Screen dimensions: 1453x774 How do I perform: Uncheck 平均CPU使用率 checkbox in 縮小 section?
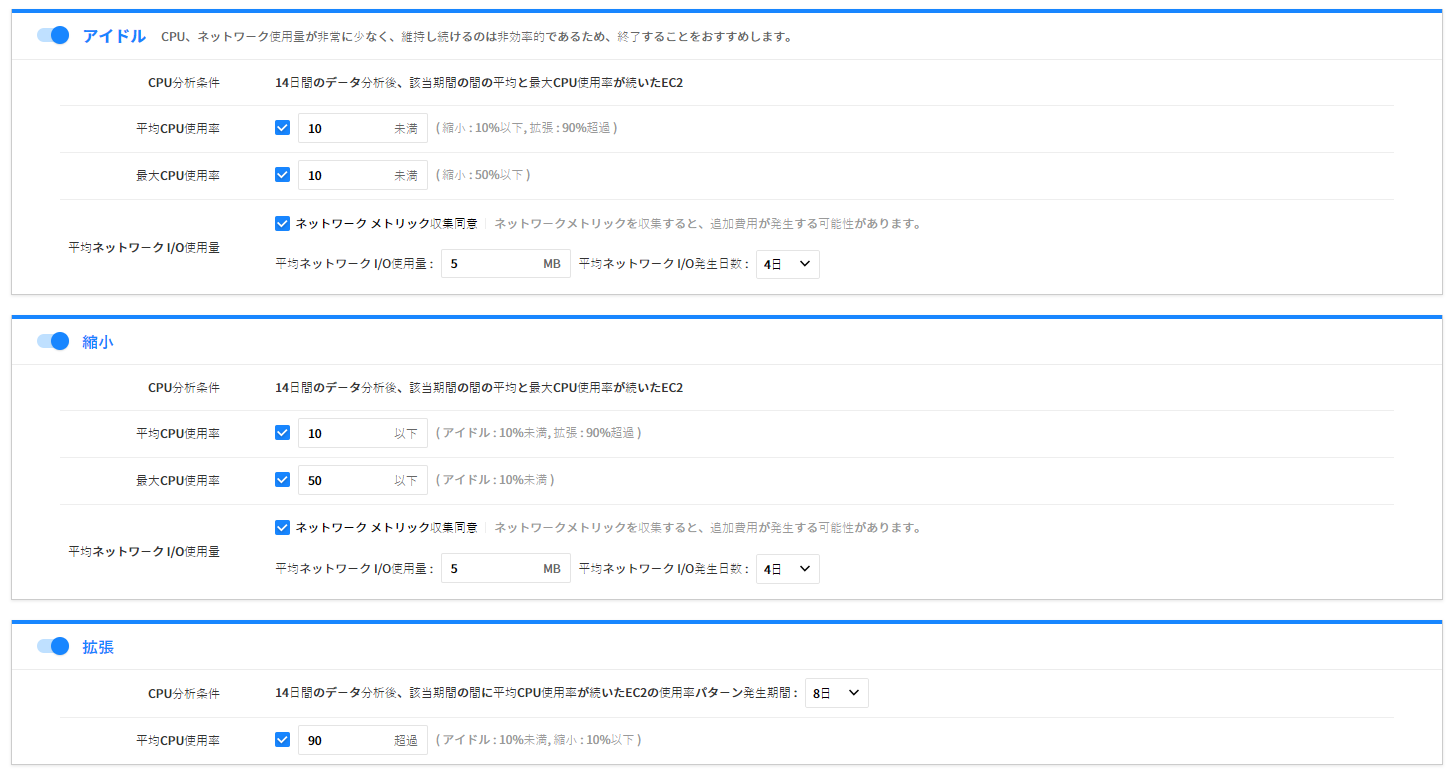click(282, 433)
